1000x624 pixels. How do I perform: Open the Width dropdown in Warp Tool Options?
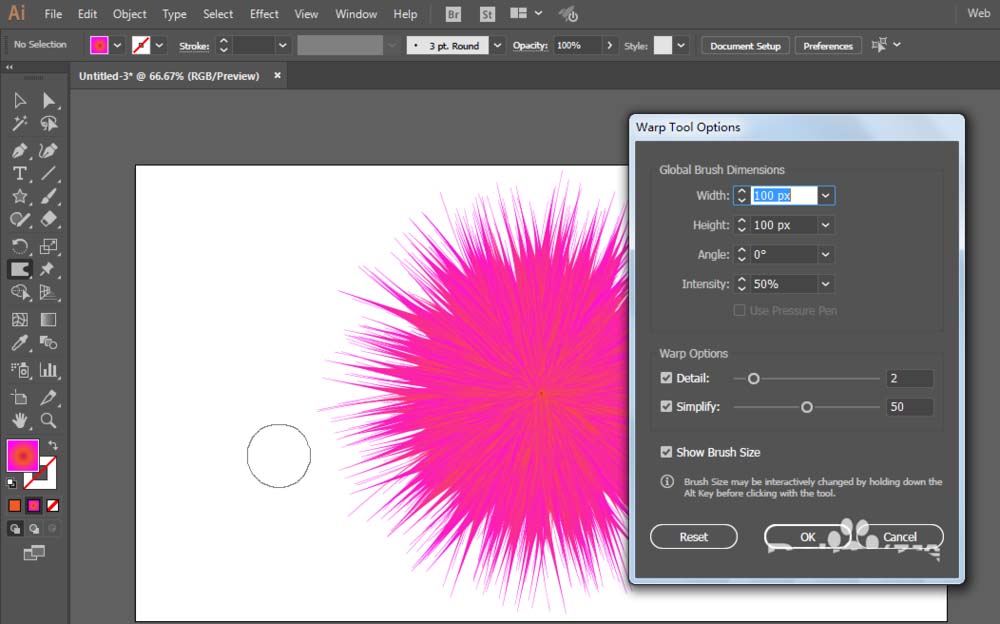(826, 195)
